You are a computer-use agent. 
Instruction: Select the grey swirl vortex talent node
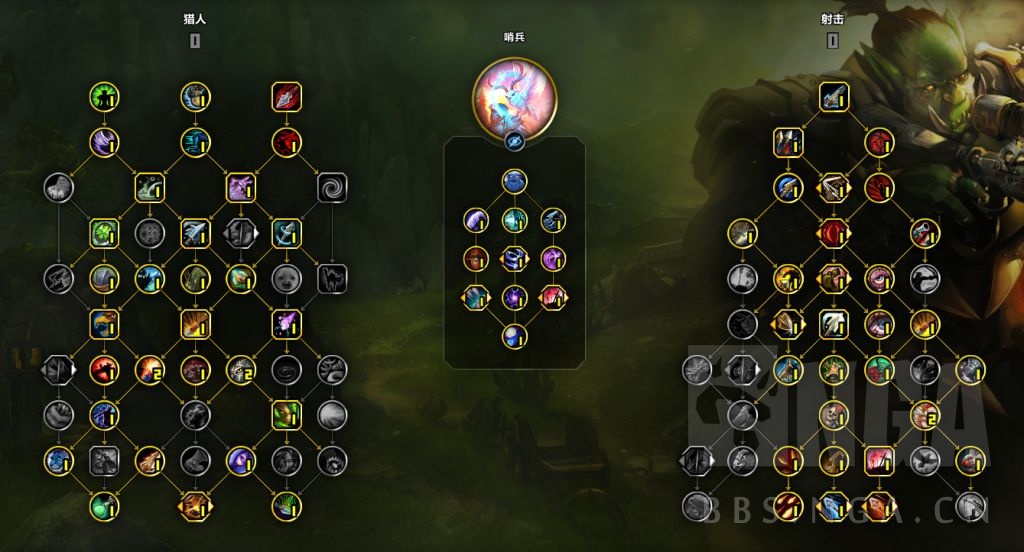[x=332, y=187]
